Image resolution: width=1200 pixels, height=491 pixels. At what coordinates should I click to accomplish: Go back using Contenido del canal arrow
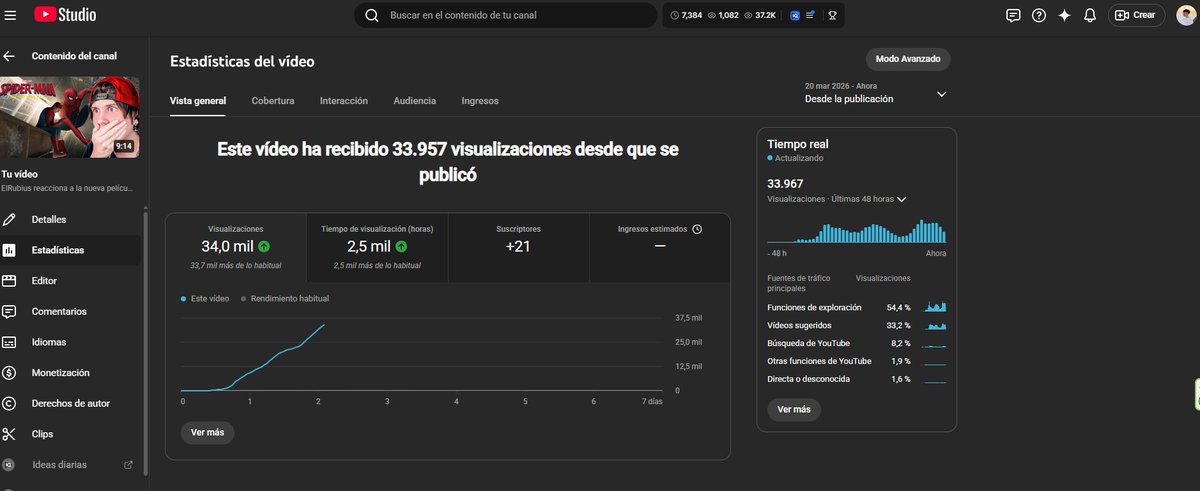click(10, 57)
